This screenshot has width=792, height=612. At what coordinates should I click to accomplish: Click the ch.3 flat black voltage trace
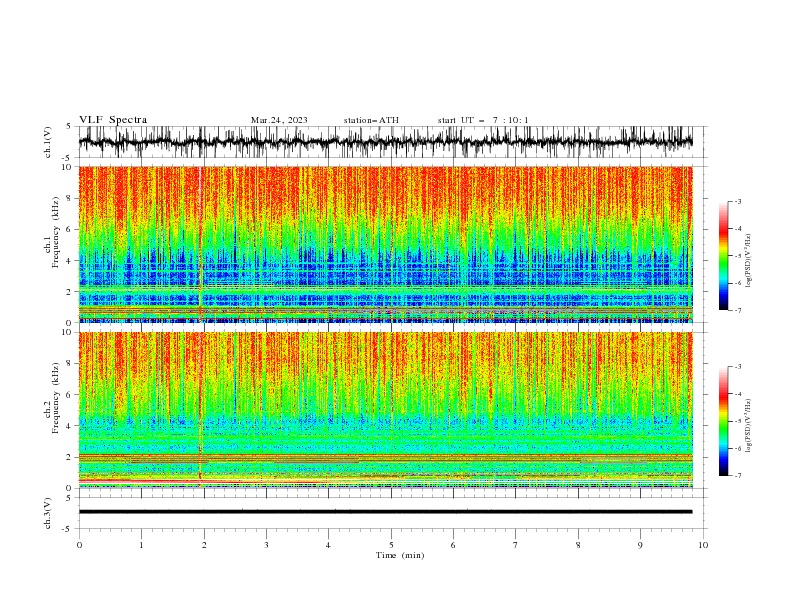[x=385, y=512]
